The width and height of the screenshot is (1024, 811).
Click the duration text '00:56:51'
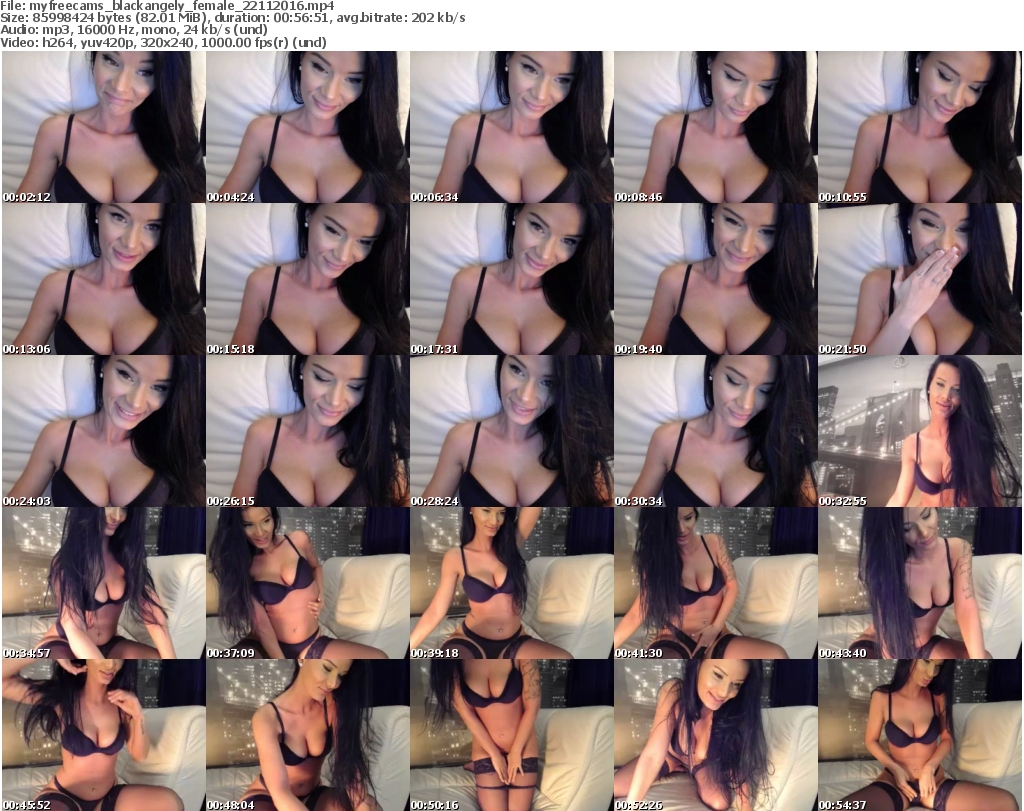pyautogui.click(x=303, y=18)
